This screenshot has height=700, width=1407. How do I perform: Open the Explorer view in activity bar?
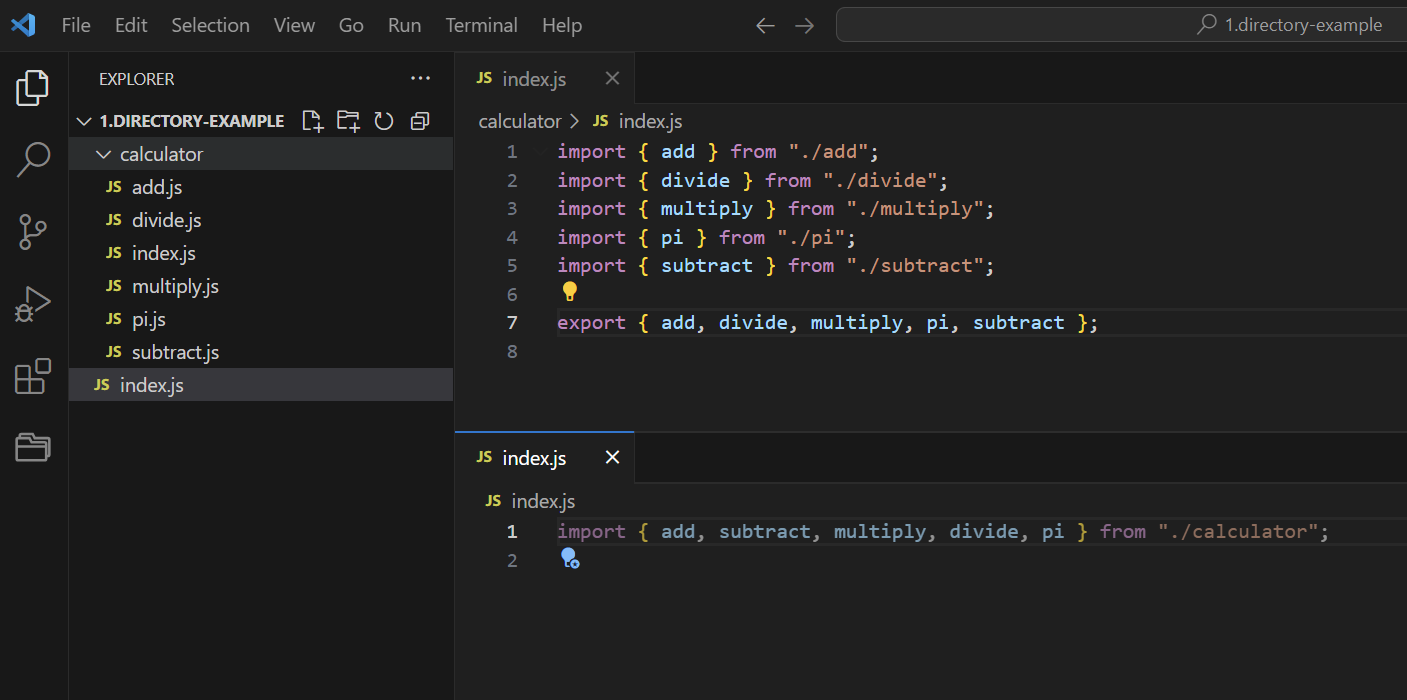[33, 88]
